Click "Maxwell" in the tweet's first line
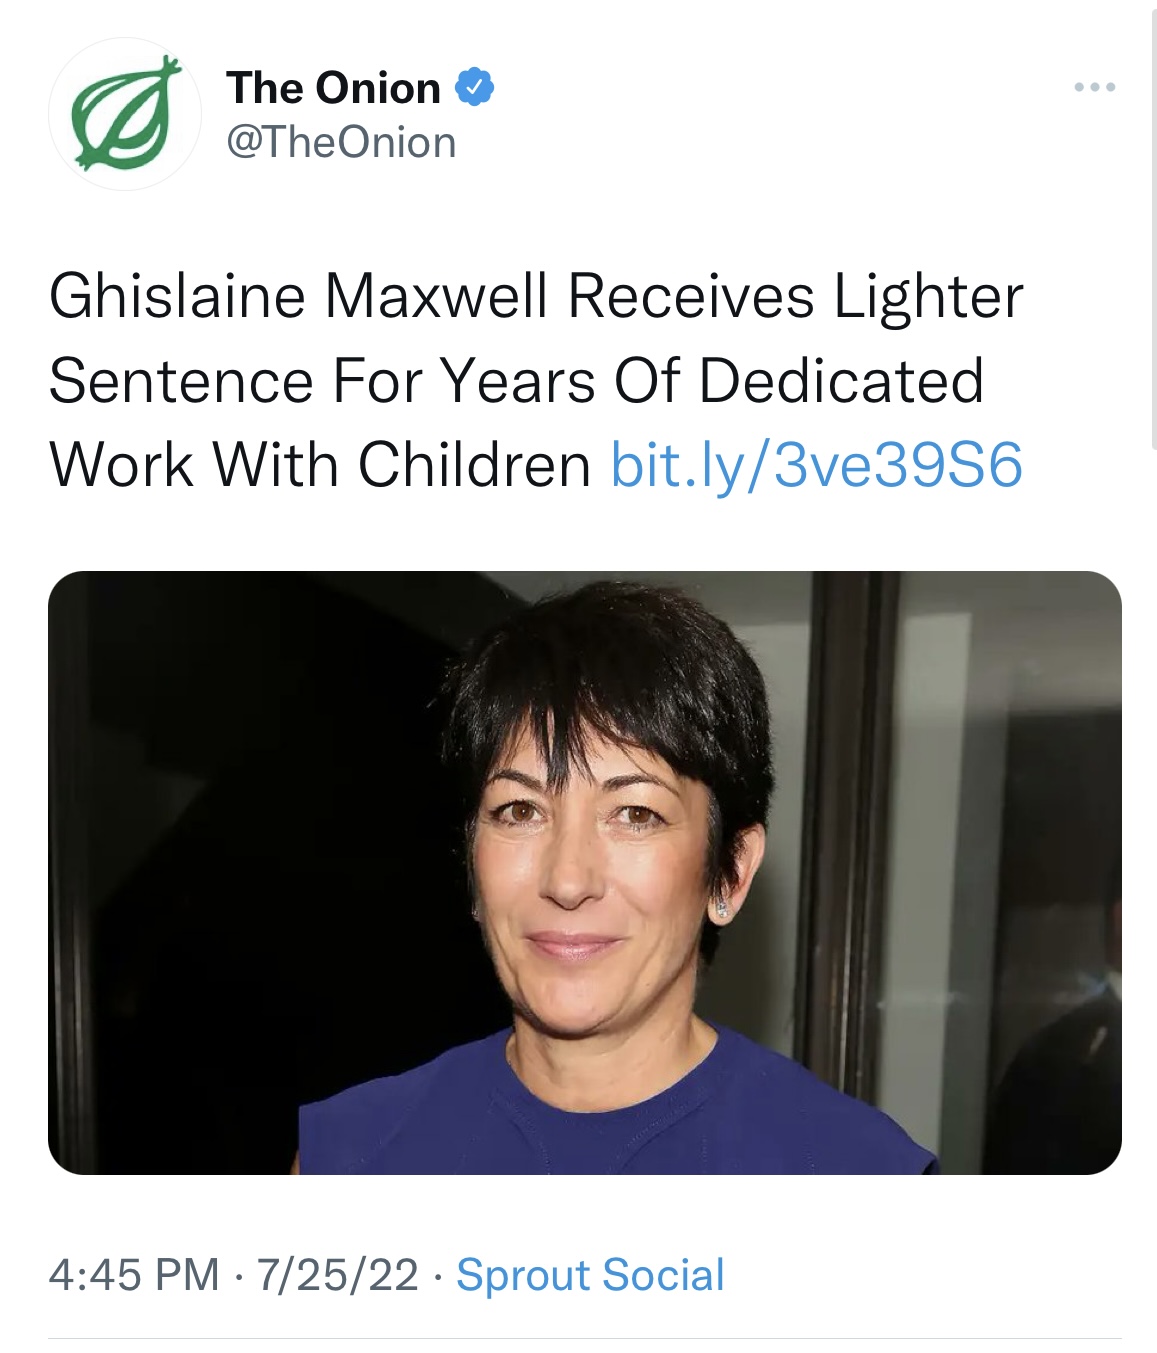The image size is (1157, 1353). point(435,297)
